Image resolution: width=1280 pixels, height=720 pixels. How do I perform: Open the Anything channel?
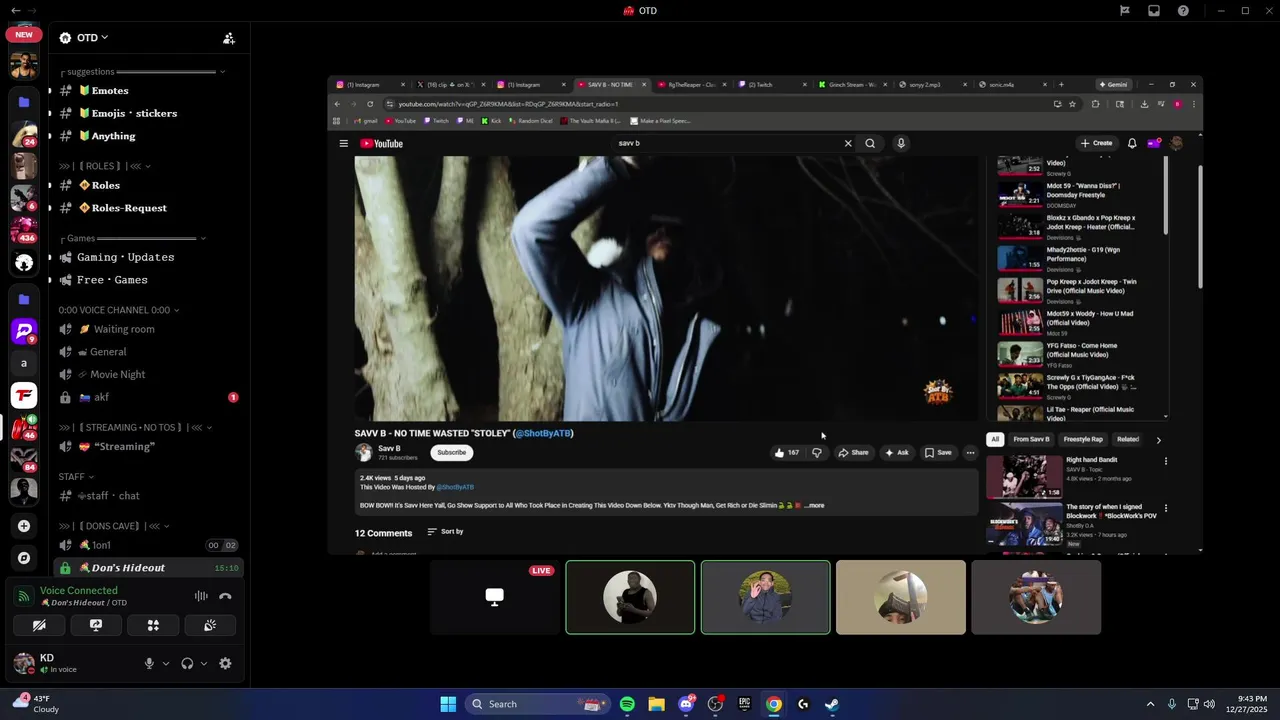(x=150, y=136)
